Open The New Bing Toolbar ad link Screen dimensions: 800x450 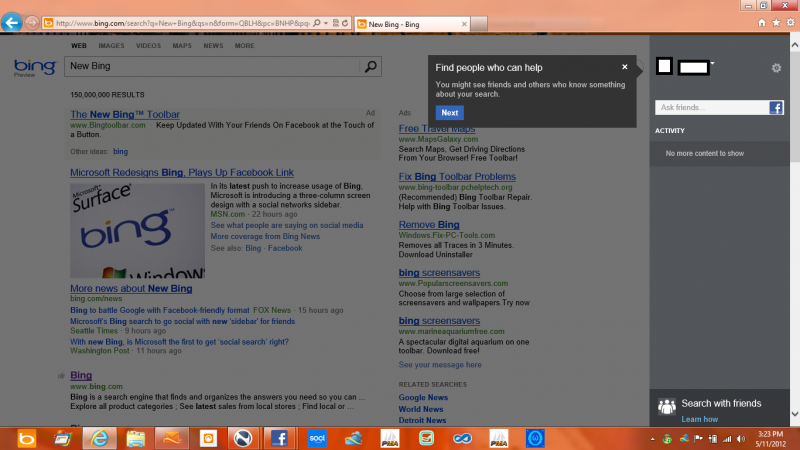tap(125, 114)
